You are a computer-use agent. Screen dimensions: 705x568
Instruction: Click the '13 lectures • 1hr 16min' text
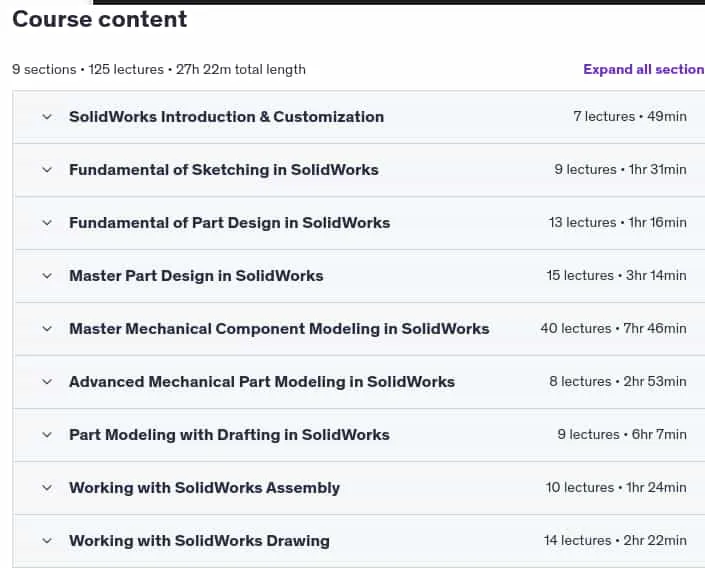pos(618,223)
